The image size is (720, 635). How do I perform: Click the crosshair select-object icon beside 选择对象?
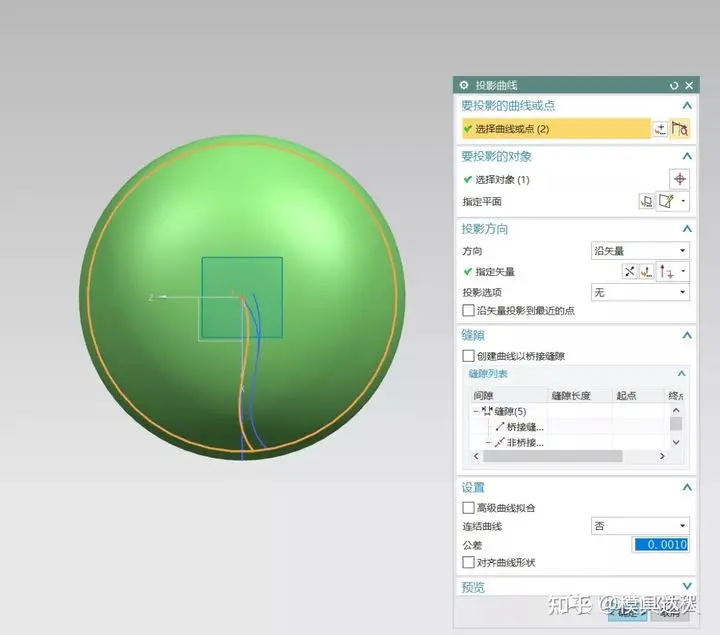[680, 179]
